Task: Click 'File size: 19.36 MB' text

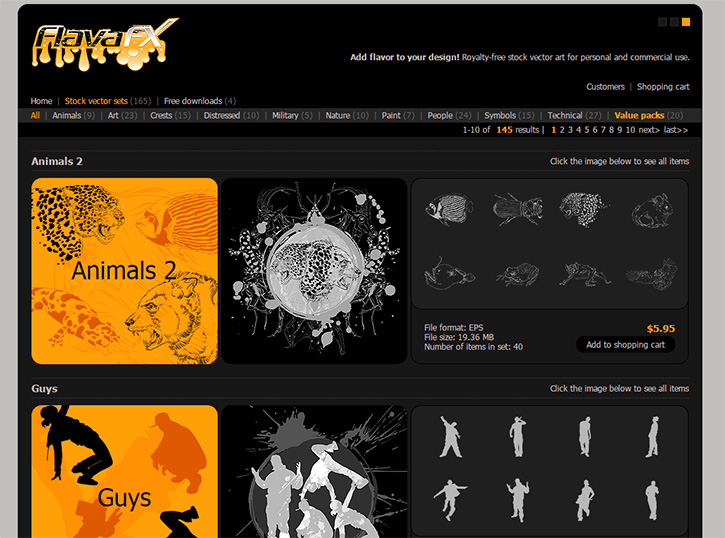Action: [x=459, y=337]
